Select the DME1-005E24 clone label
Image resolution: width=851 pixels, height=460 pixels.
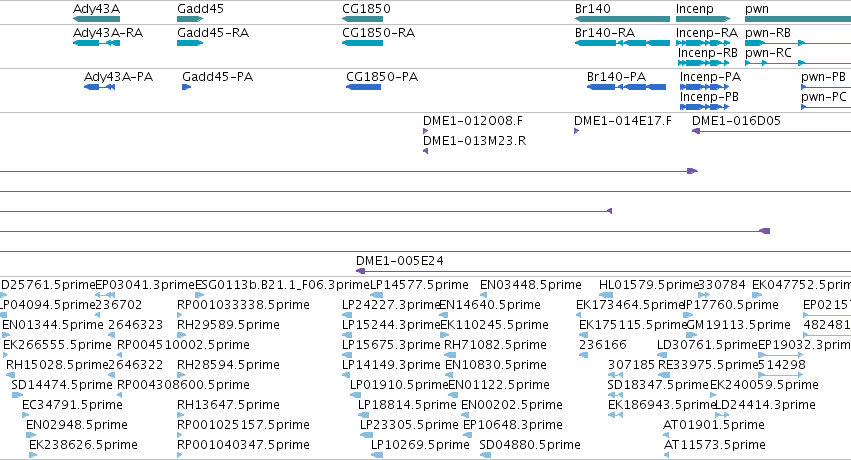399,260
